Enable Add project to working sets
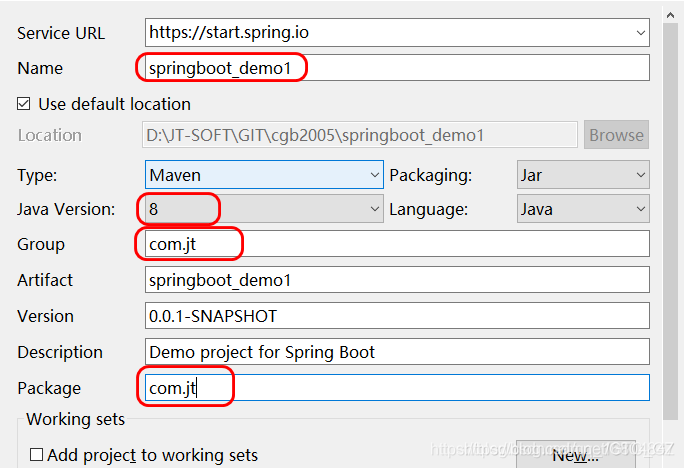684x468 pixels. point(36,455)
